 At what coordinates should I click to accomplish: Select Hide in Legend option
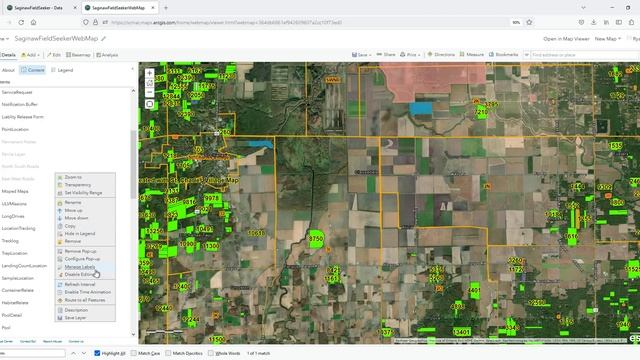coord(80,233)
